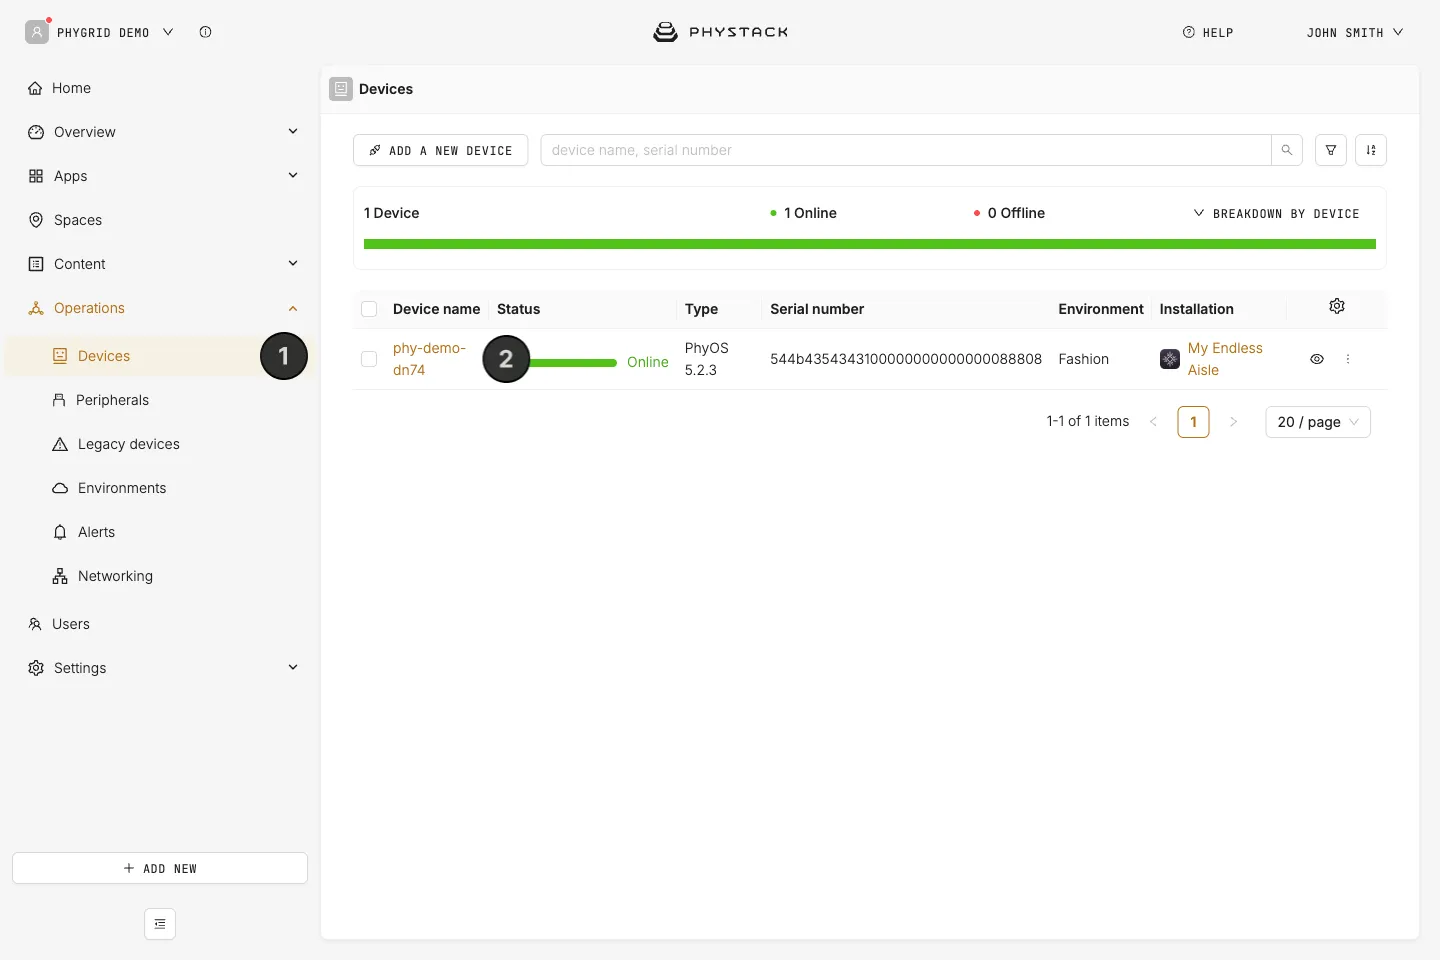Click the My Endless Aisle app icon
This screenshot has width=1440, height=960.
pyautogui.click(x=1170, y=359)
